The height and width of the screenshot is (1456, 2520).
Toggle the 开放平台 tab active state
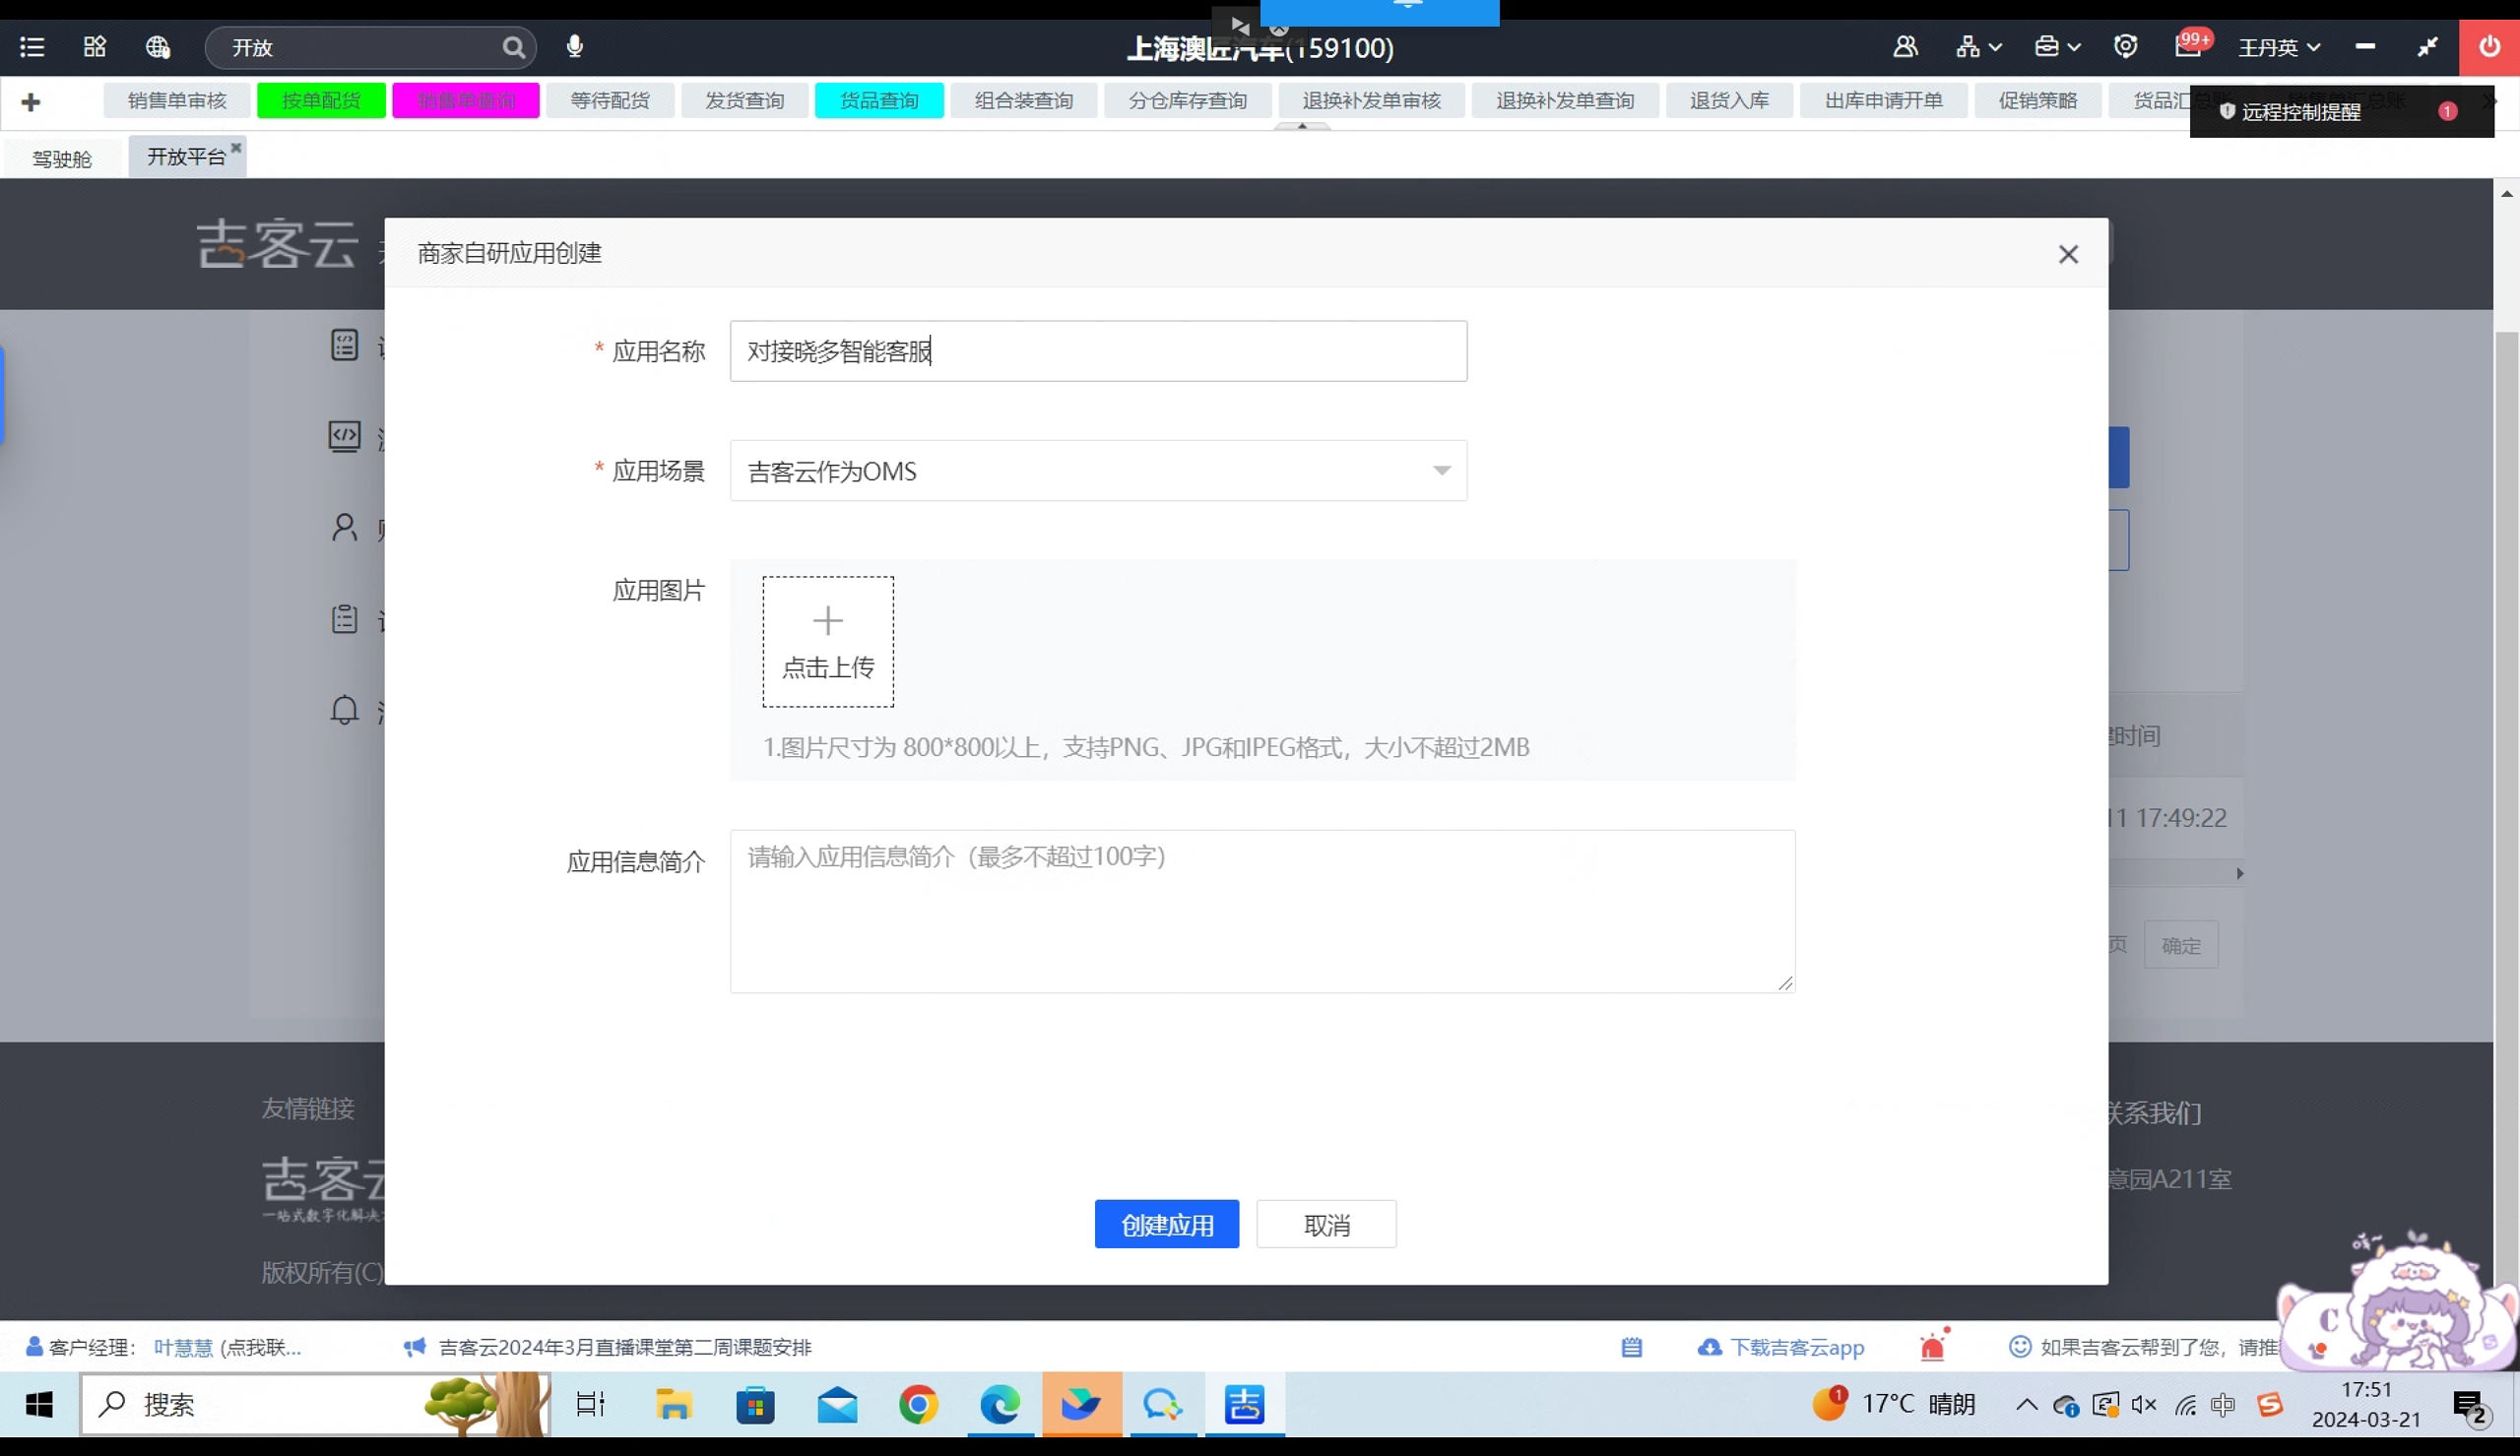(x=185, y=156)
